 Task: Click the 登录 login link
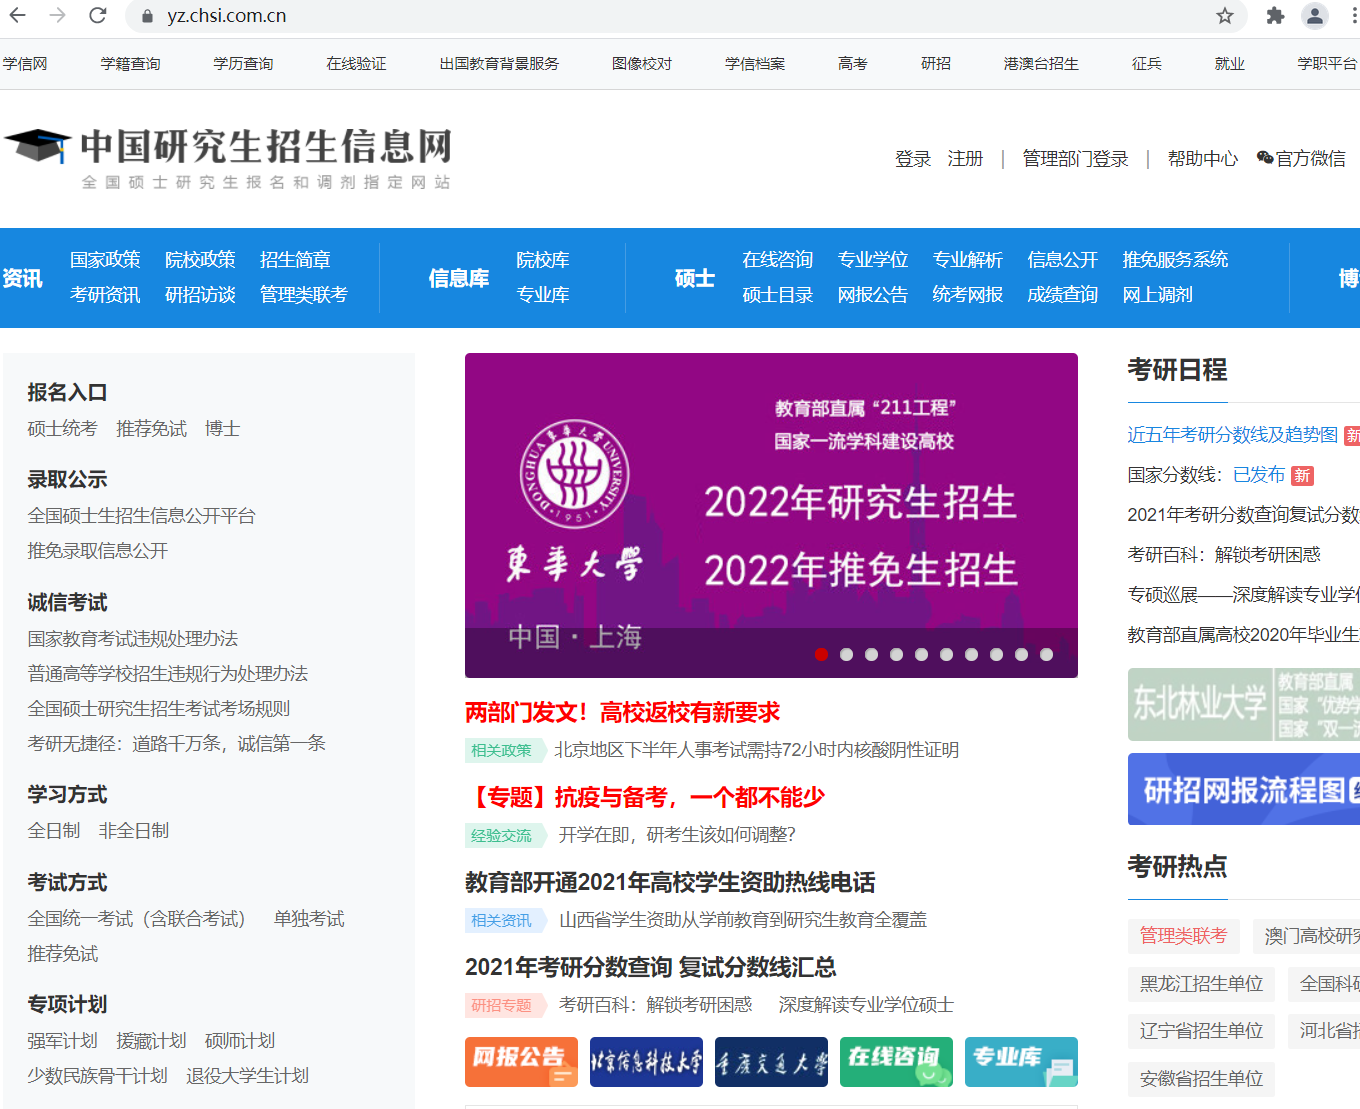tap(913, 159)
